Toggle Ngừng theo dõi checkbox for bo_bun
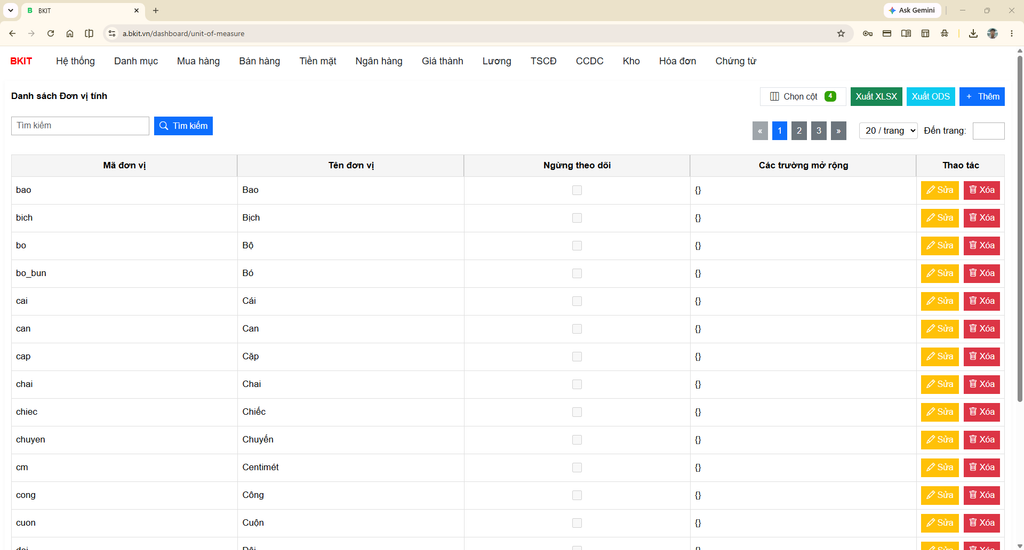This screenshot has width=1024, height=550. [577, 273]
